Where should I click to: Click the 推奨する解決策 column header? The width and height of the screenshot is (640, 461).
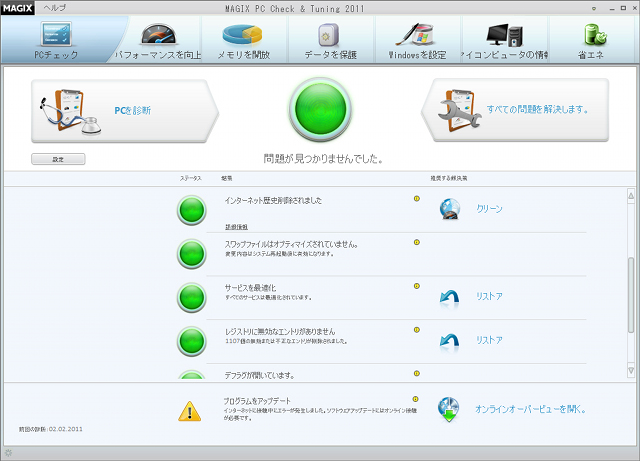449,178
